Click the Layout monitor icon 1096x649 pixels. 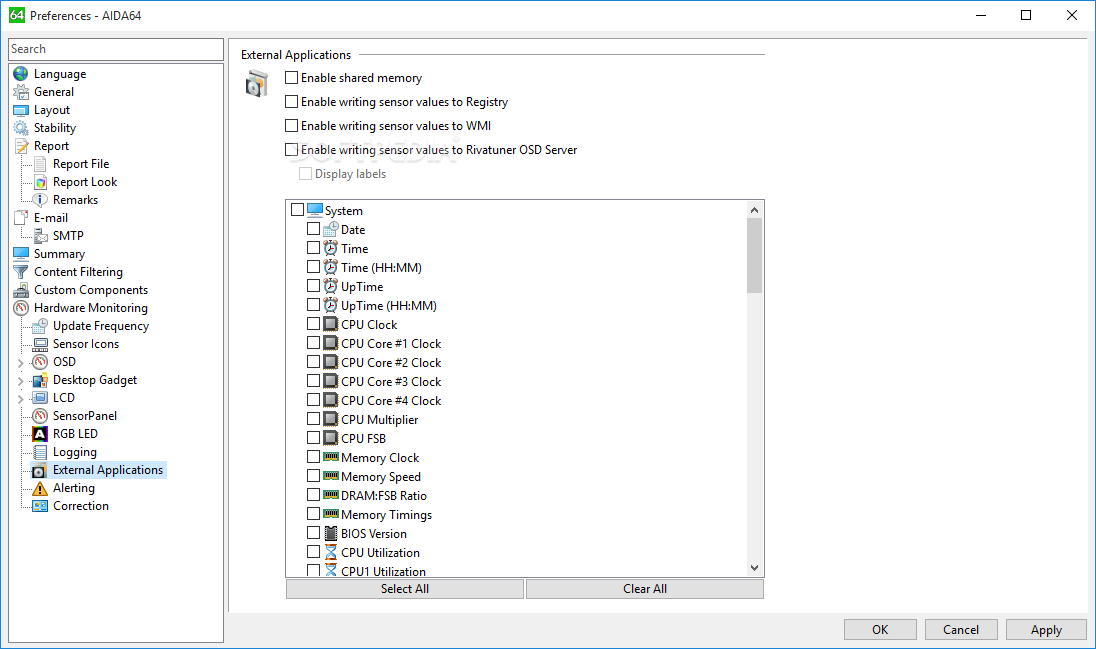tap(21, 110)
